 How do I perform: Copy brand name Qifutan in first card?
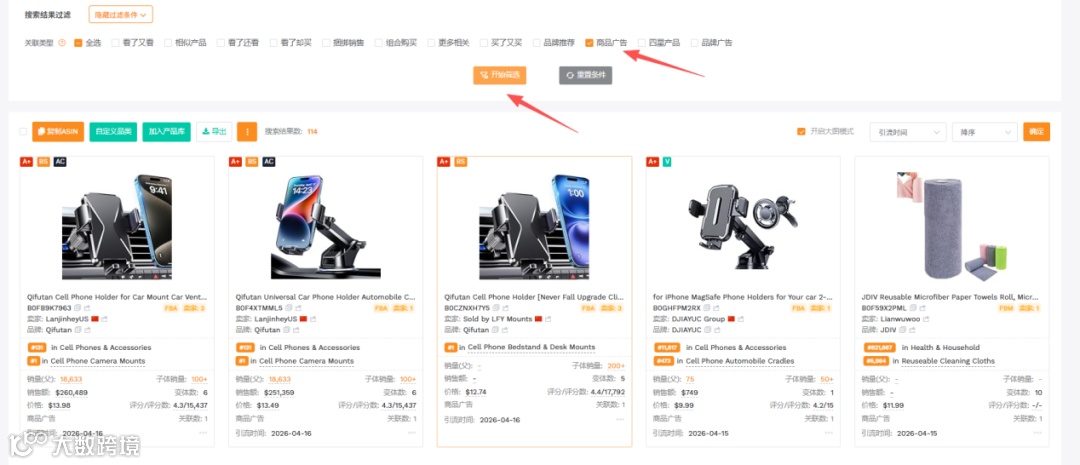77,330
